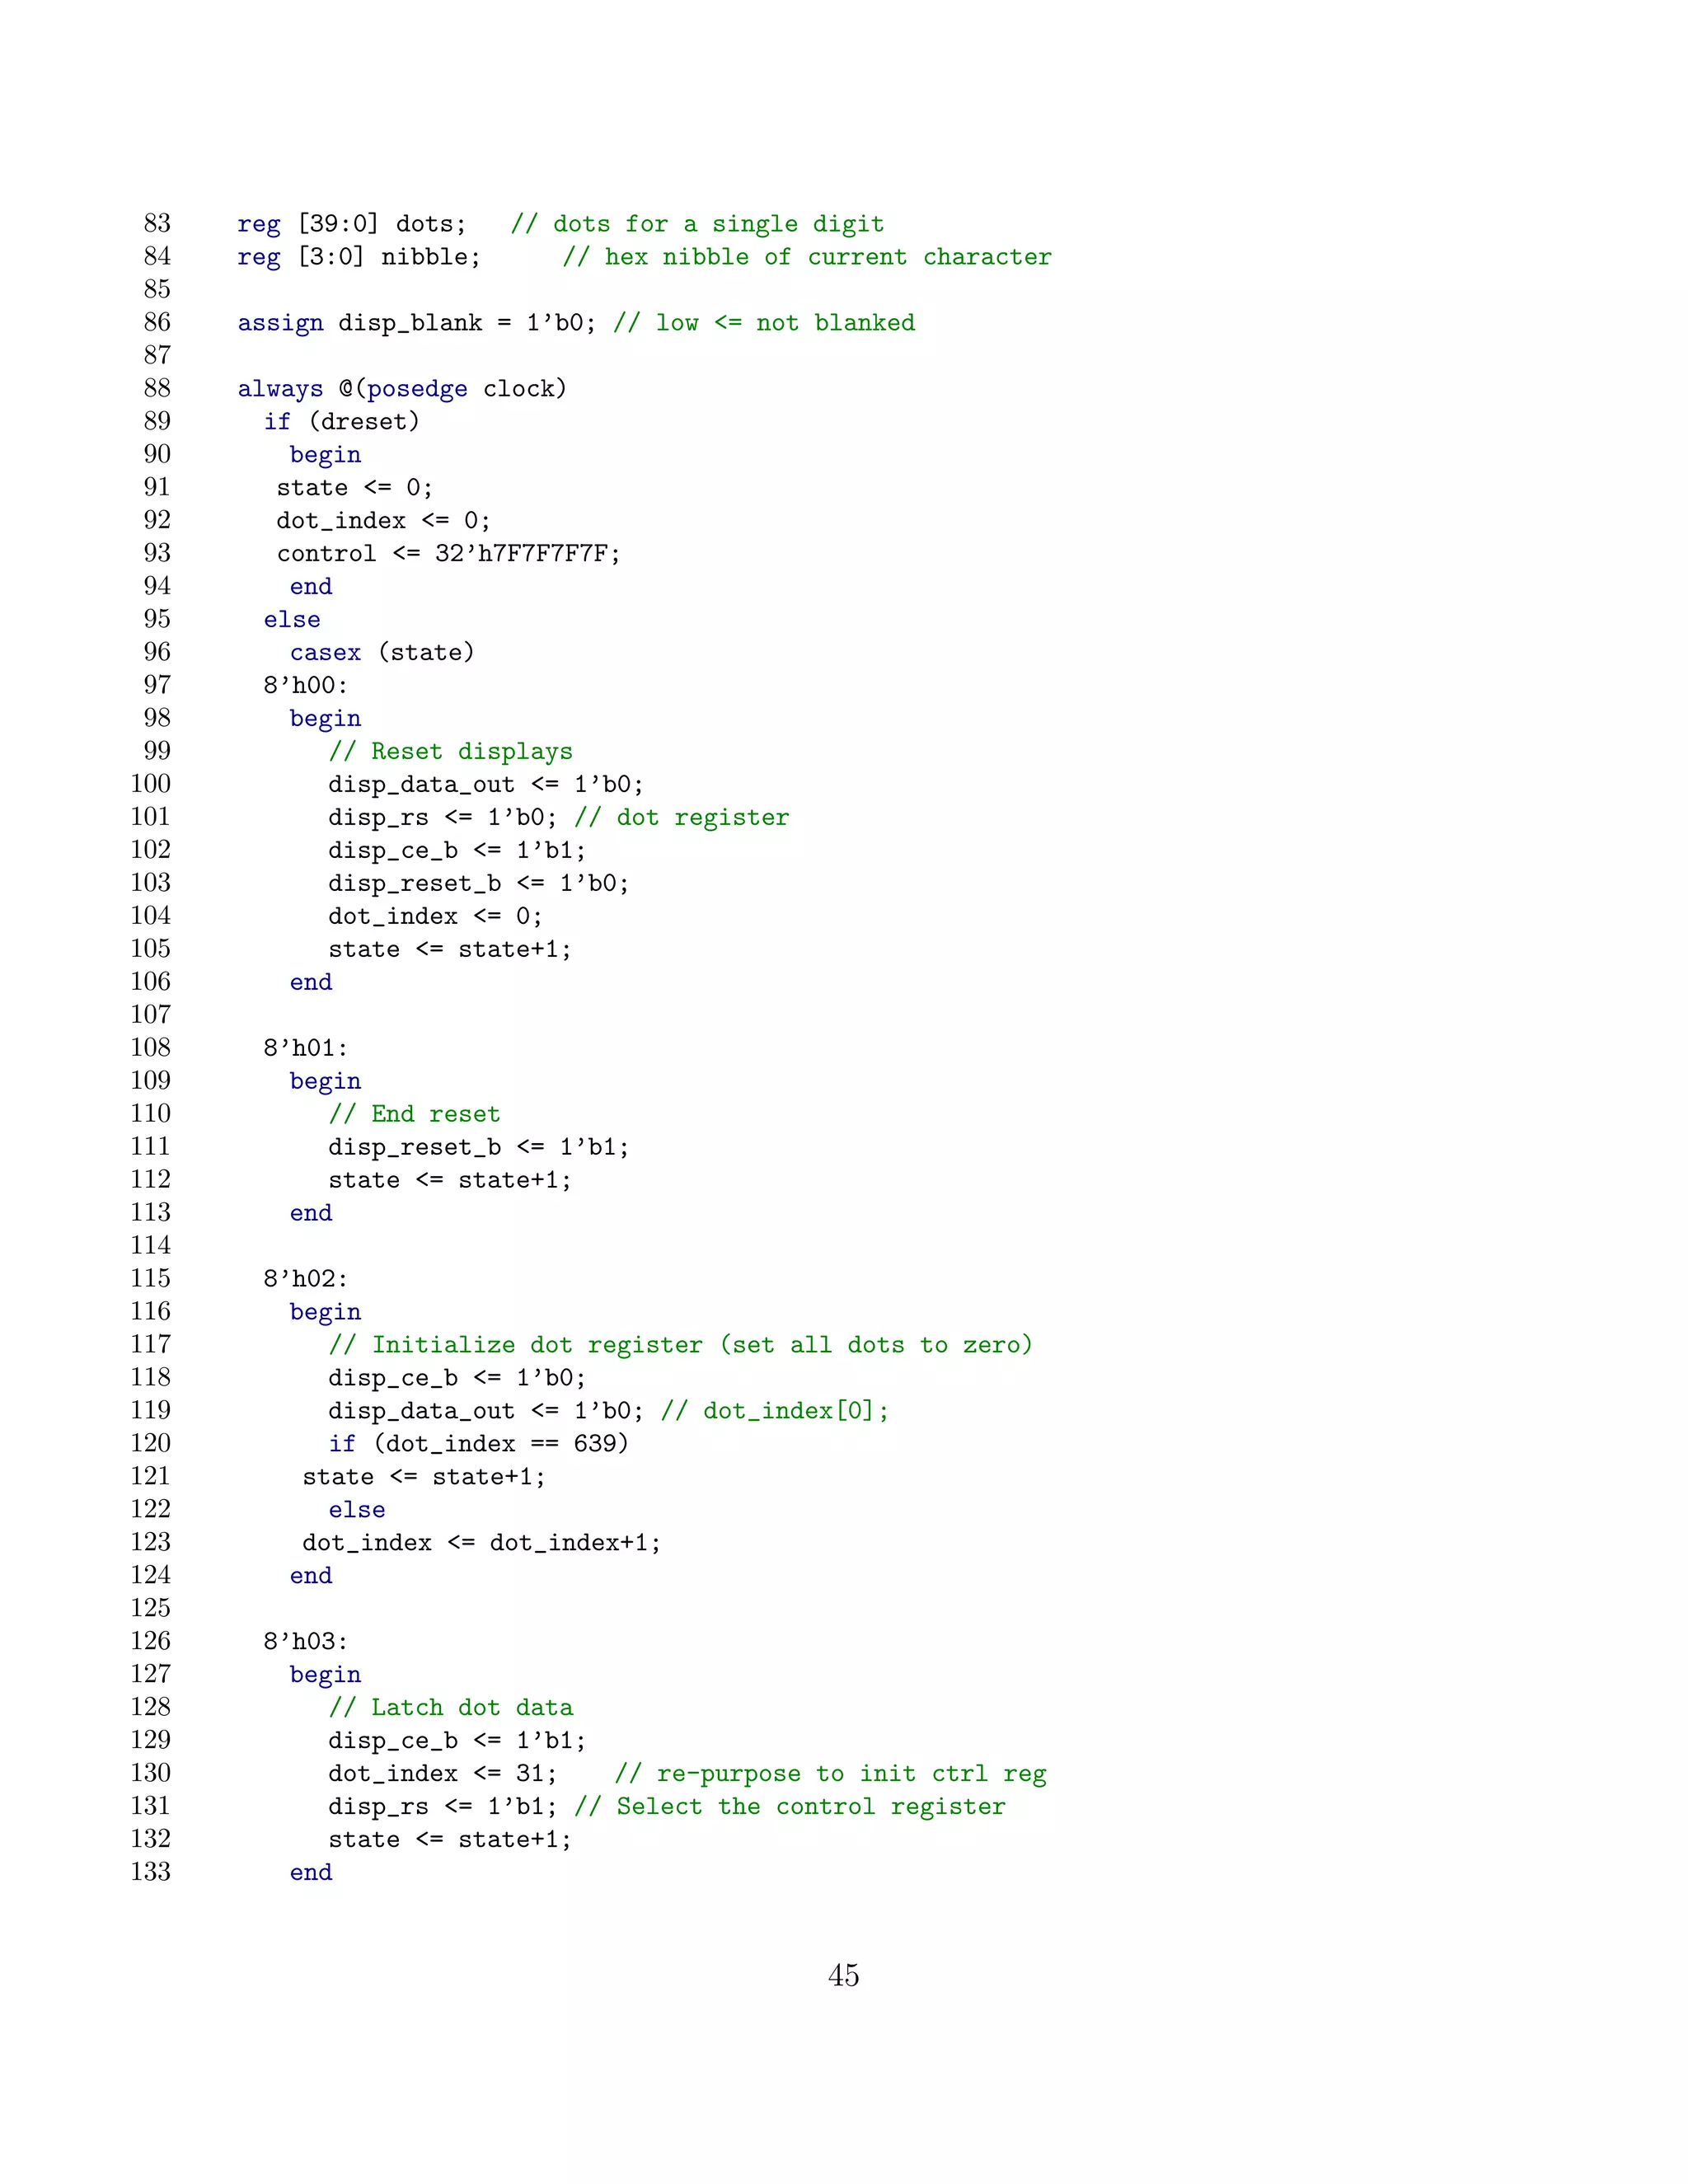Click the line number 108

click(151, 1047)
